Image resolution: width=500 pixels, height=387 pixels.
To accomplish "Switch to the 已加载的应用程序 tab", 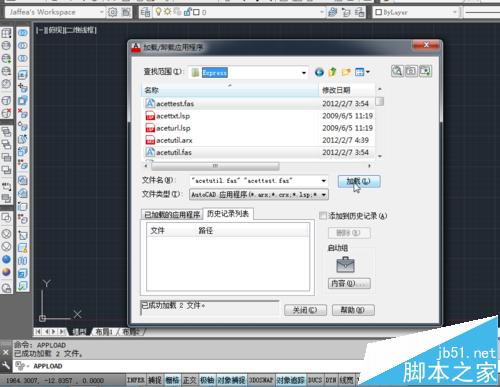I will click(x=172, y=215).
